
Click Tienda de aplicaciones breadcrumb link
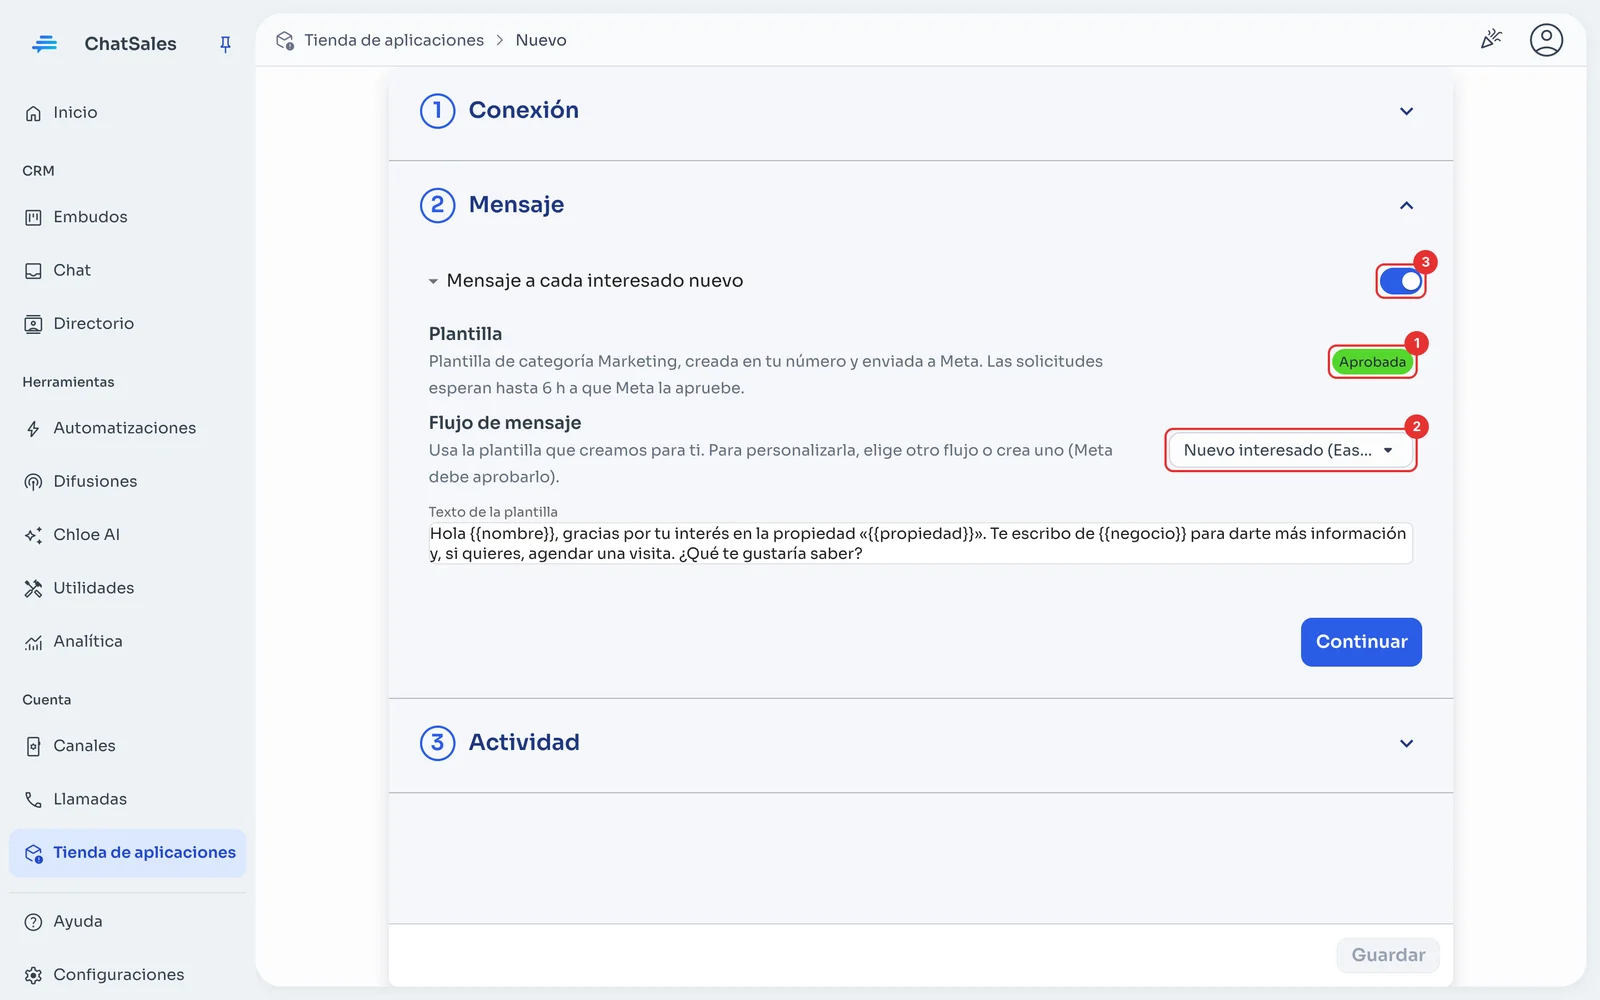tap(394, 40)
